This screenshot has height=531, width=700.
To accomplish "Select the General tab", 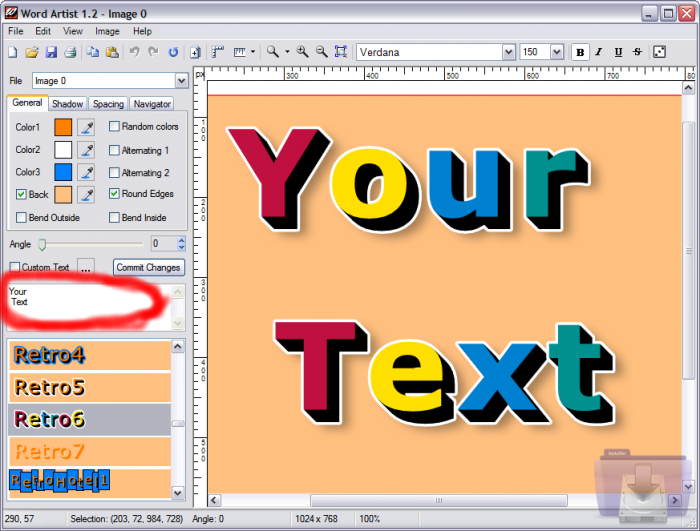I will pos(27,103).
